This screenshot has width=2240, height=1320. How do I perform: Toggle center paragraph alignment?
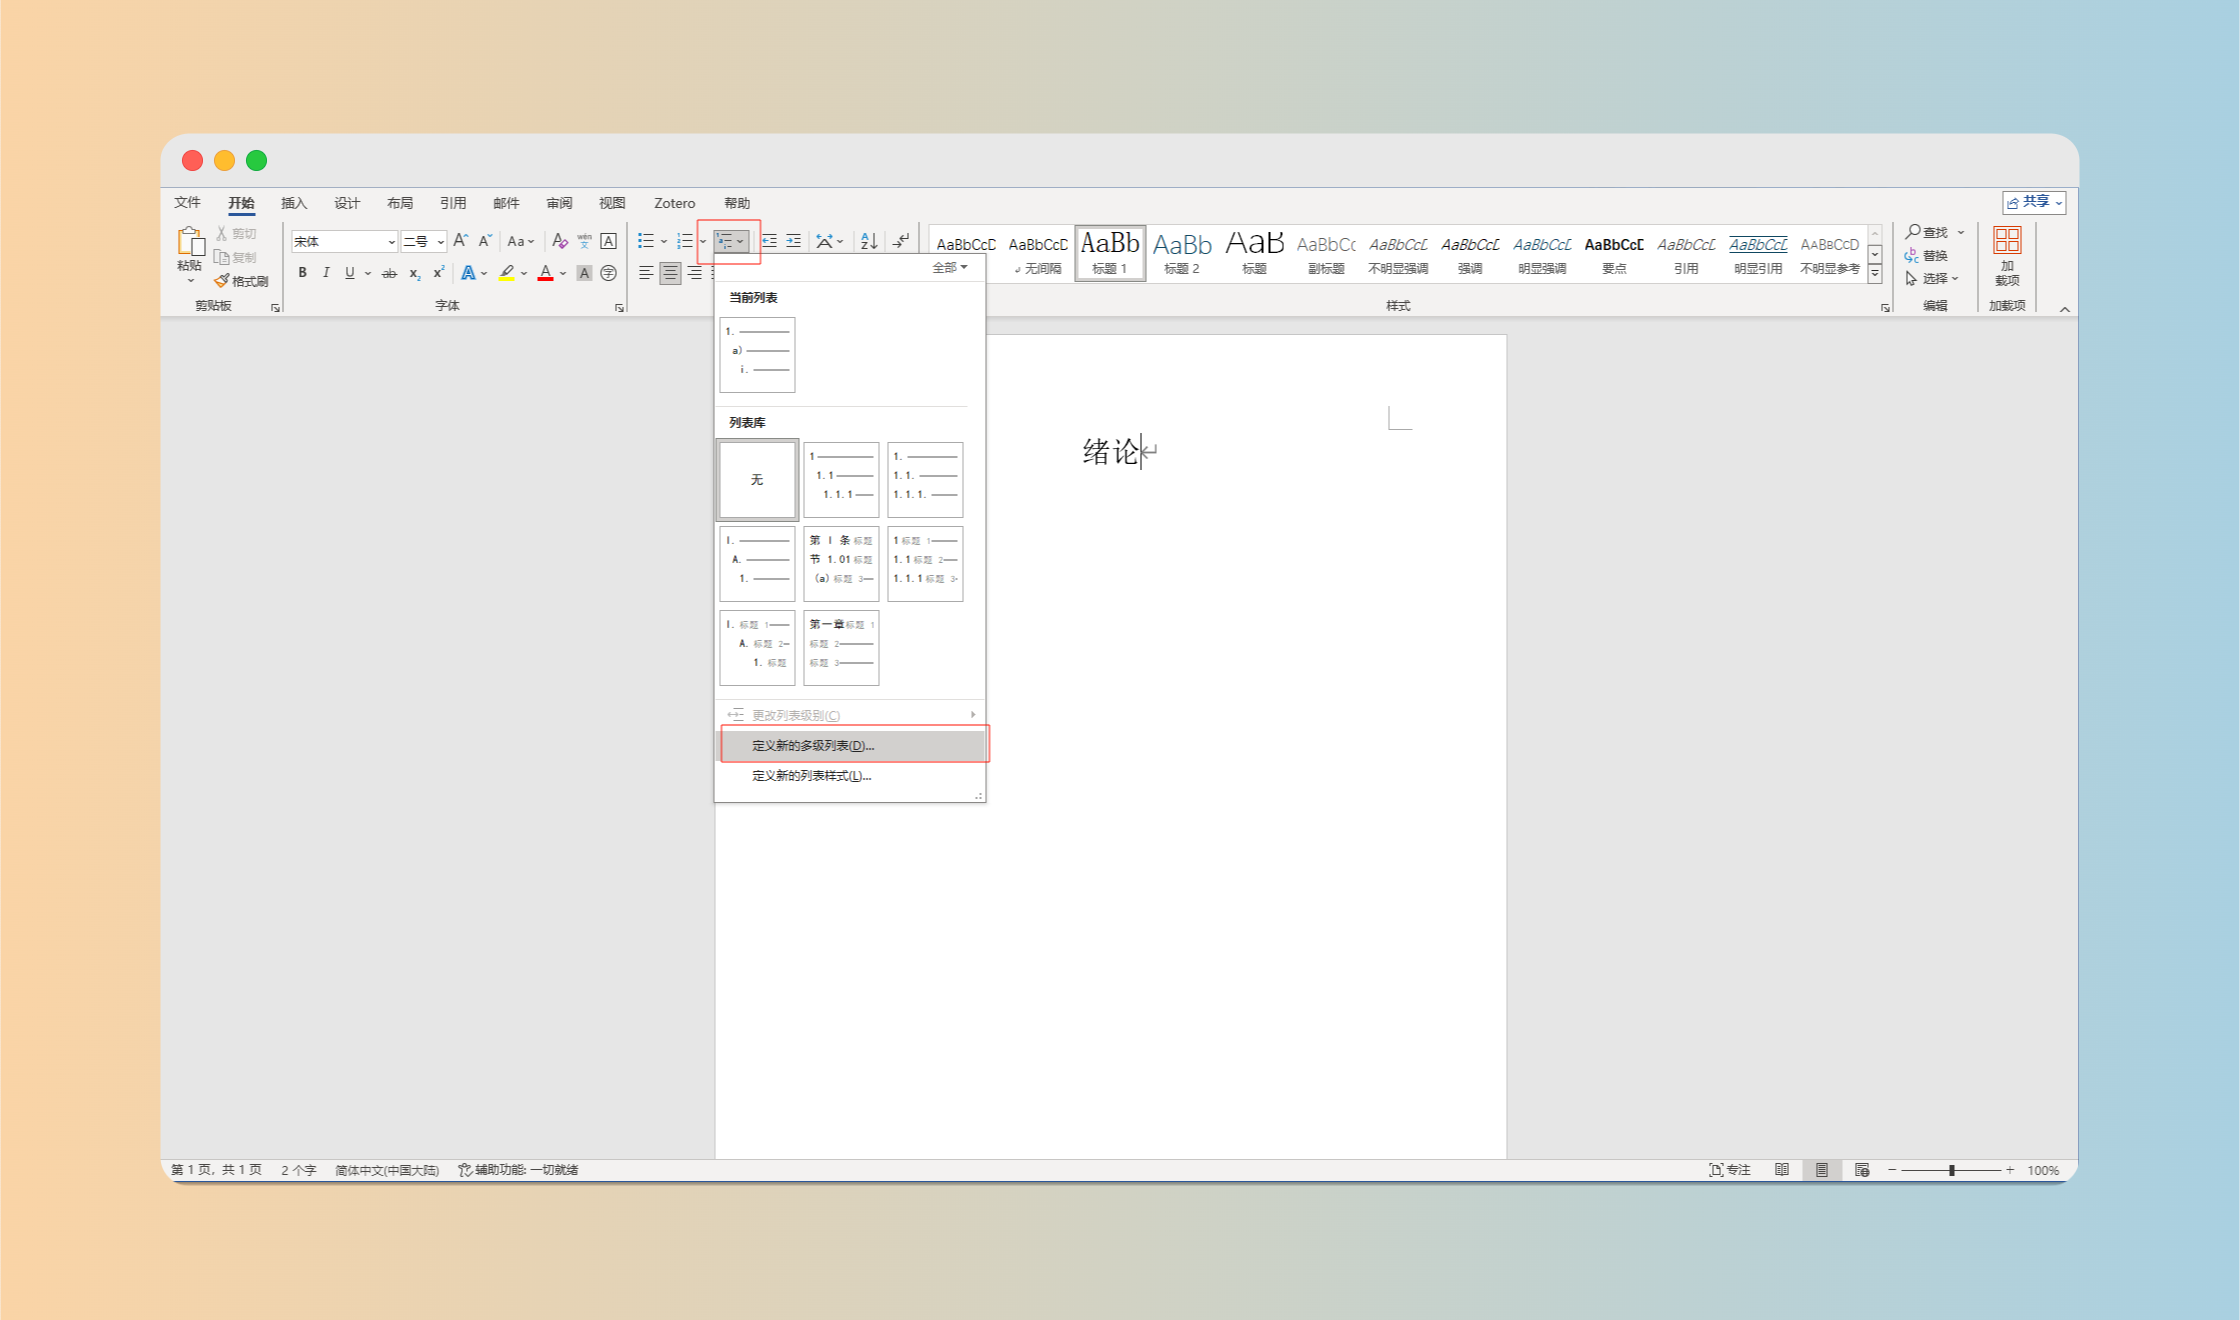pyautogui.click(x=670, y=273)
